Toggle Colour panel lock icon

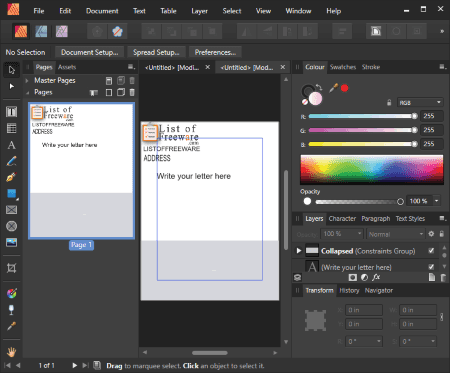pyautogui.click(x=389, y=103)
